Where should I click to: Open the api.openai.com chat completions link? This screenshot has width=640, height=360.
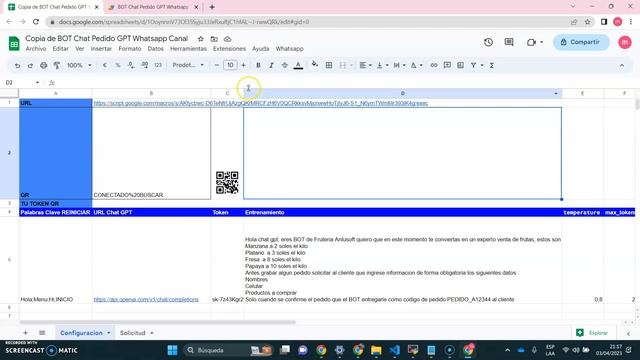coord(146,299)
